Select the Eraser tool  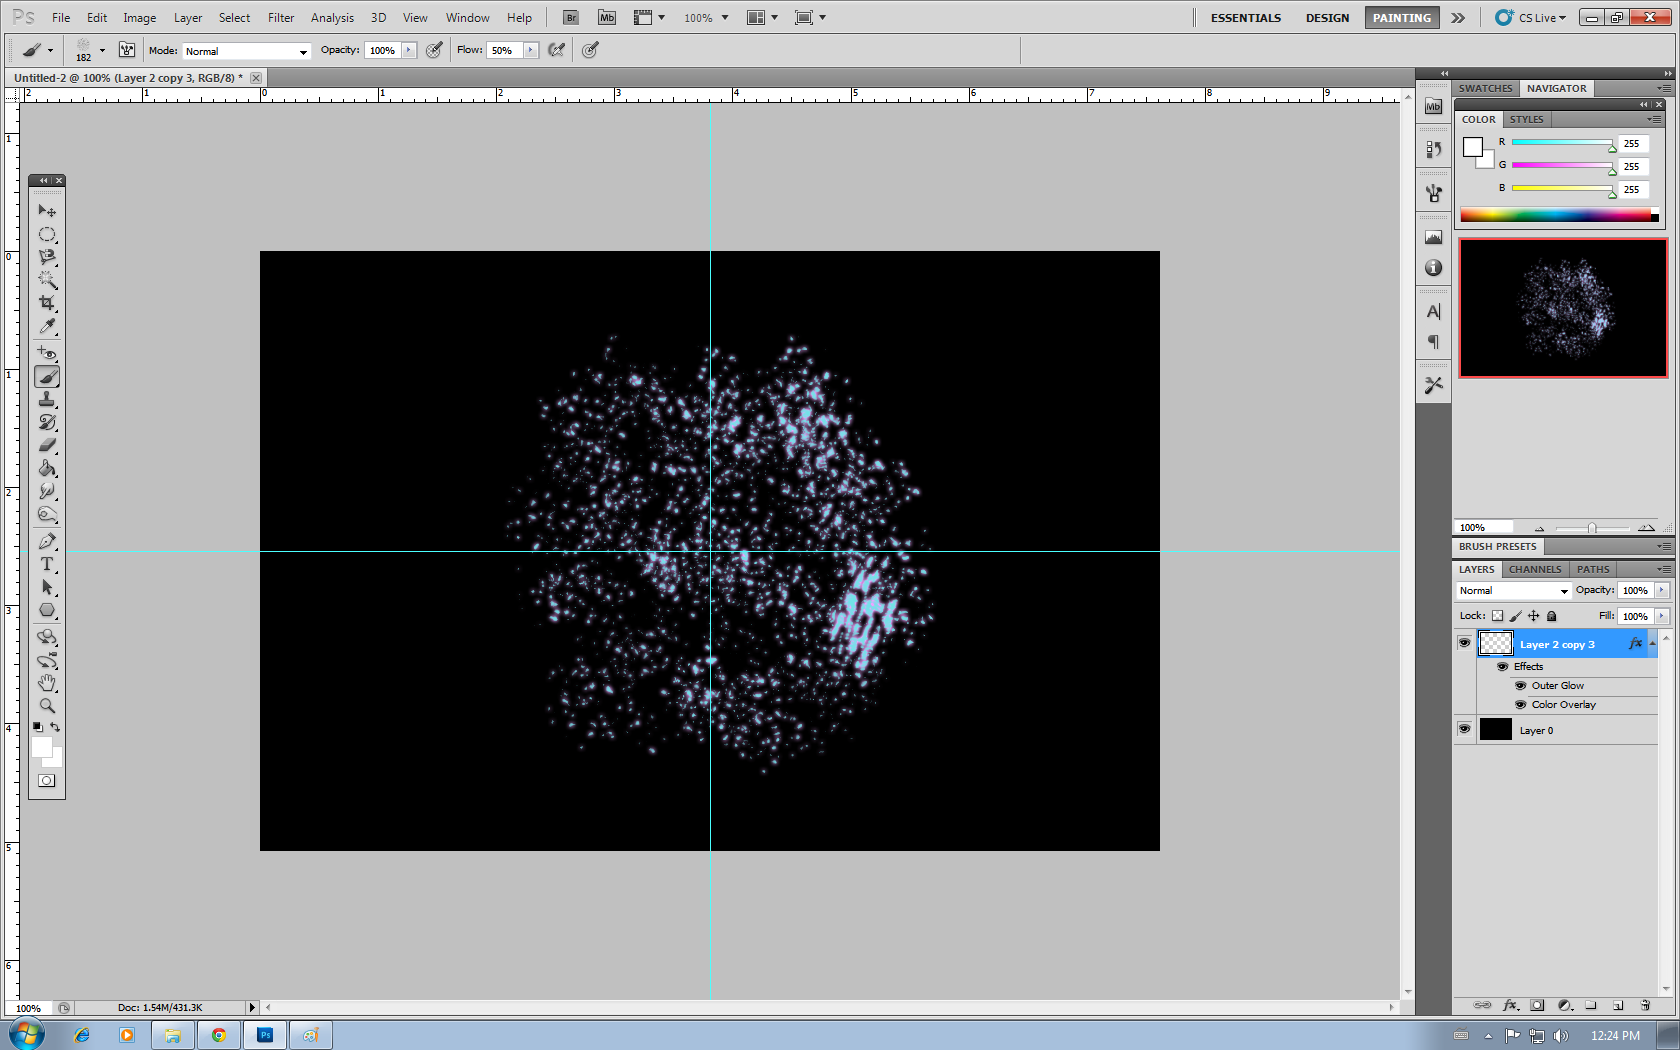(47, 446)
